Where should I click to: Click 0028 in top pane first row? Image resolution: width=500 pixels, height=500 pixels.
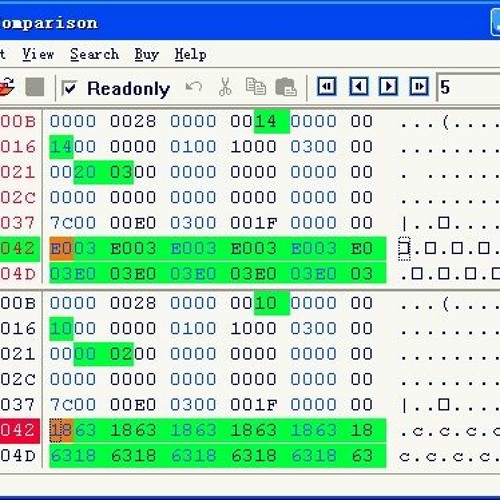point(133,121)
